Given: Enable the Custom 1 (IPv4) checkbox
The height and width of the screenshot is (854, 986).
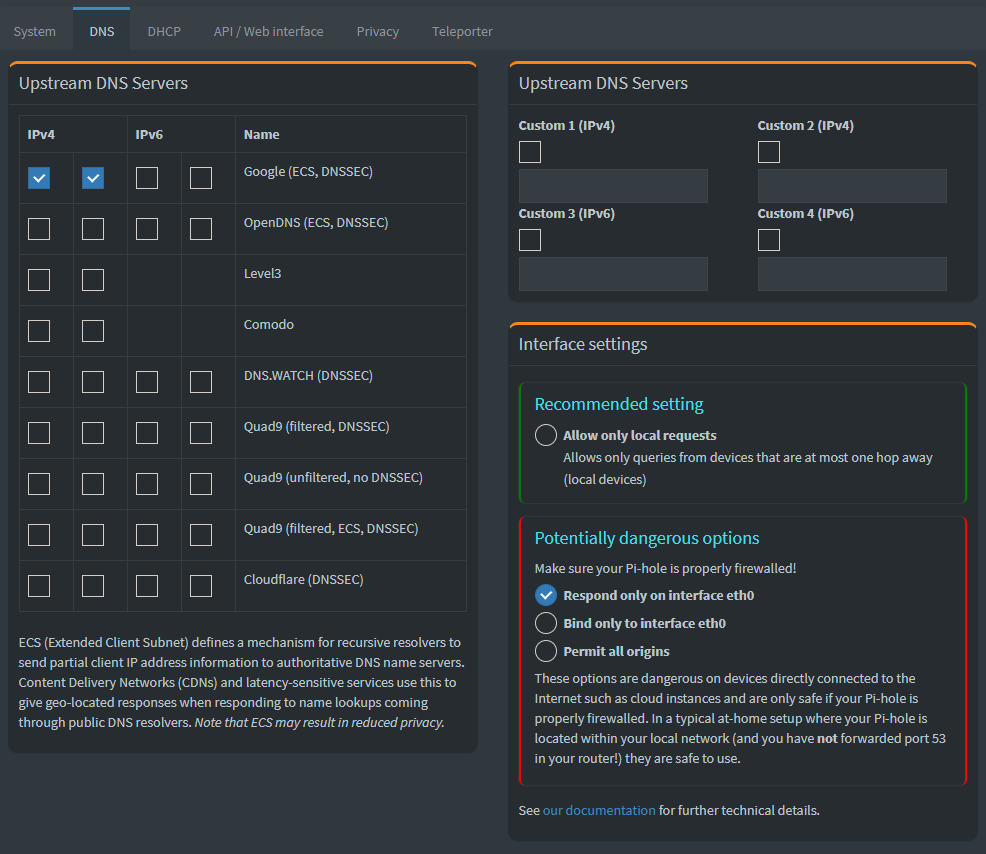Looking at the screenshot, I should coord(530,152).
